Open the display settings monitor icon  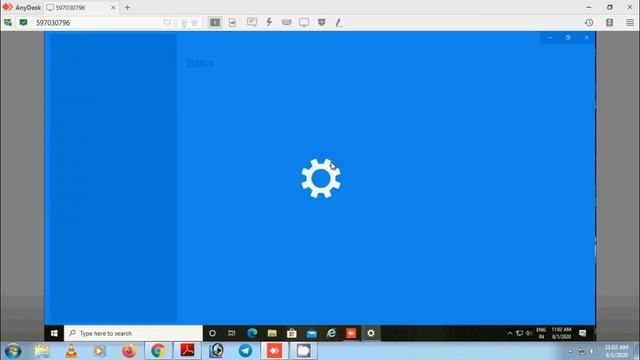(304, 22)
